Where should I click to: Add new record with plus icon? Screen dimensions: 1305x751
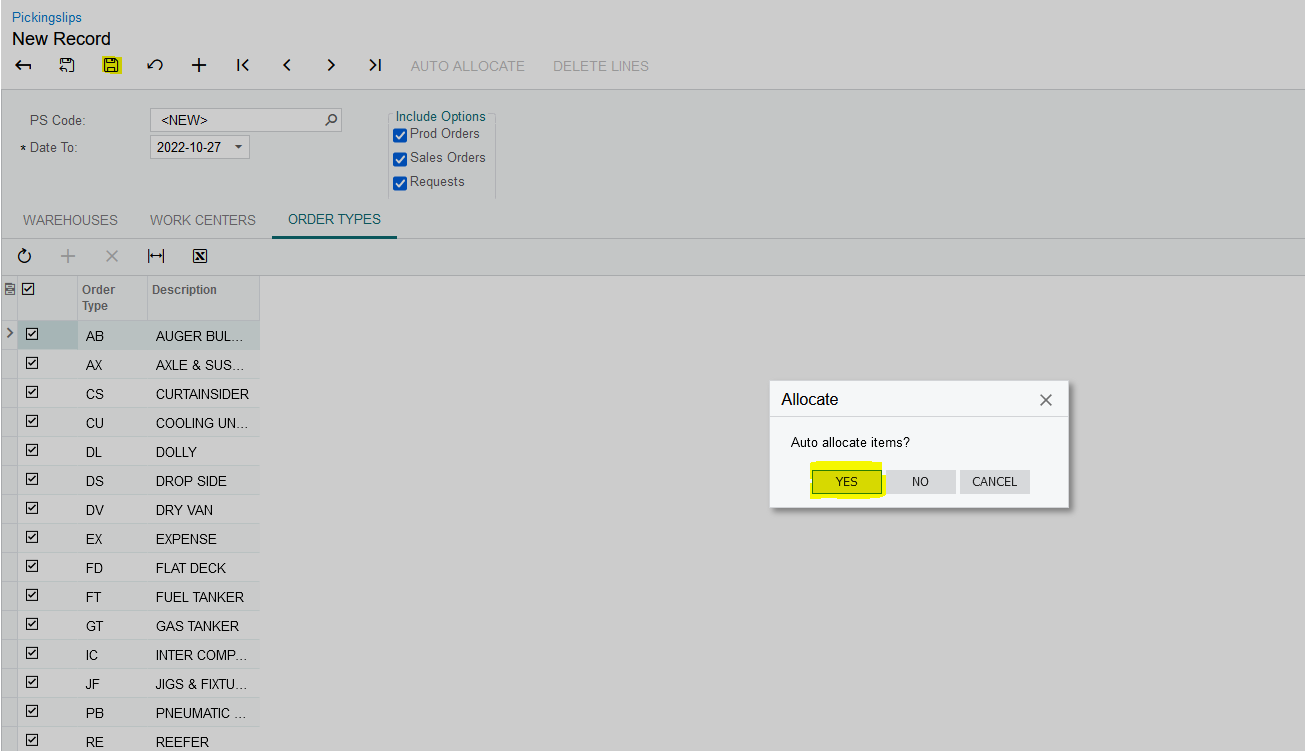click(199, 66)
